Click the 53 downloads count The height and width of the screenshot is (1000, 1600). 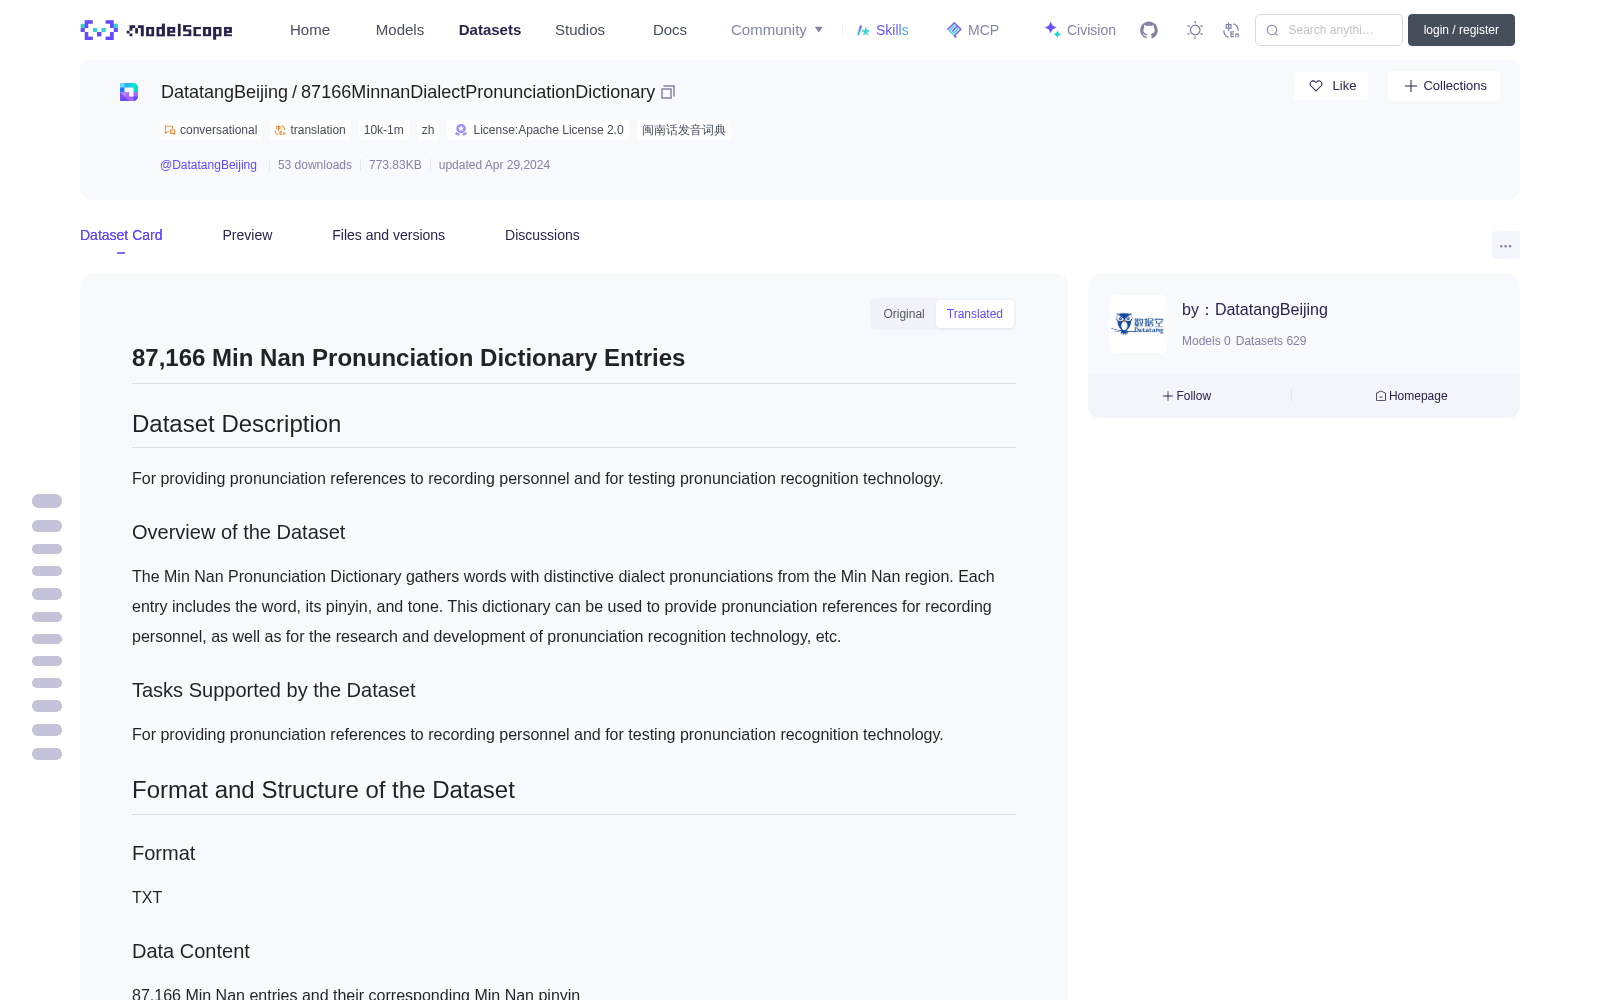pos(315,165)
